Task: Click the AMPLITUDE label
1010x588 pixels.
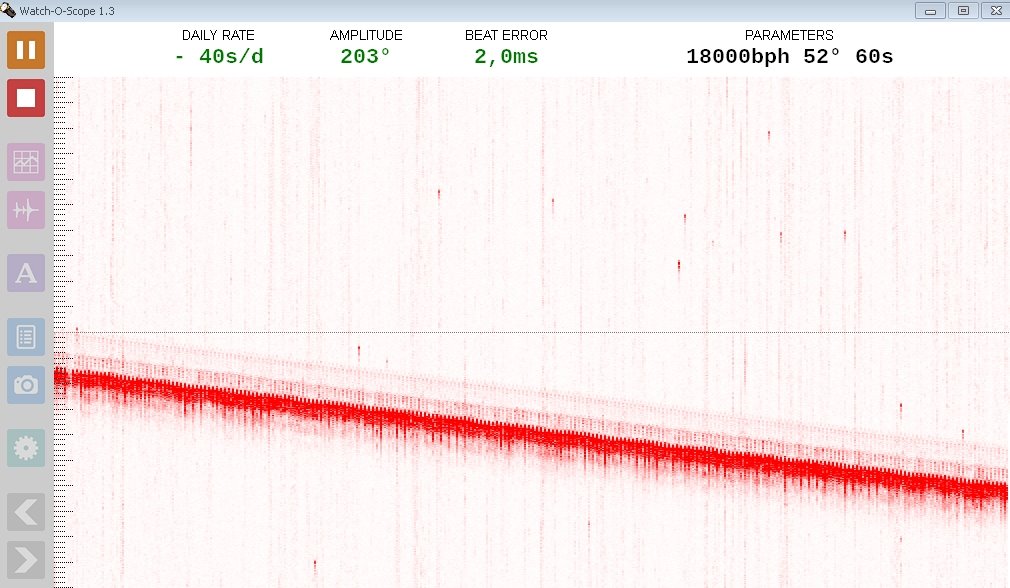Action: point(366,35)
